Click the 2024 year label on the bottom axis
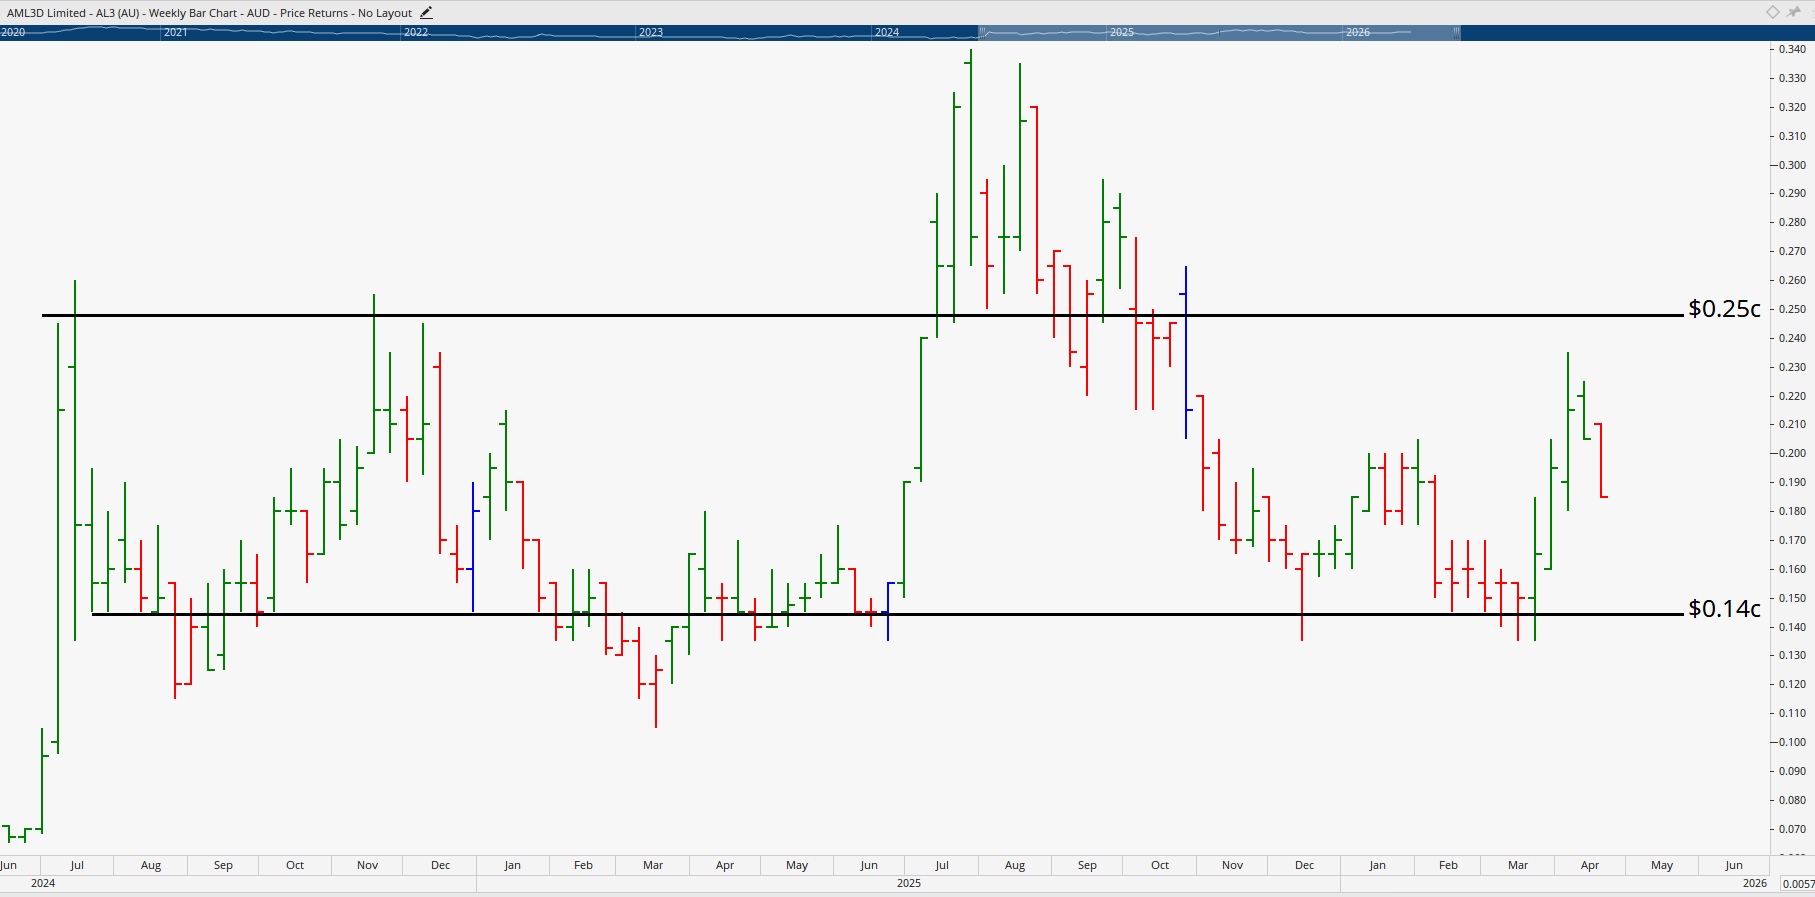Screen dimensions: 1815x897 point(43,883)
